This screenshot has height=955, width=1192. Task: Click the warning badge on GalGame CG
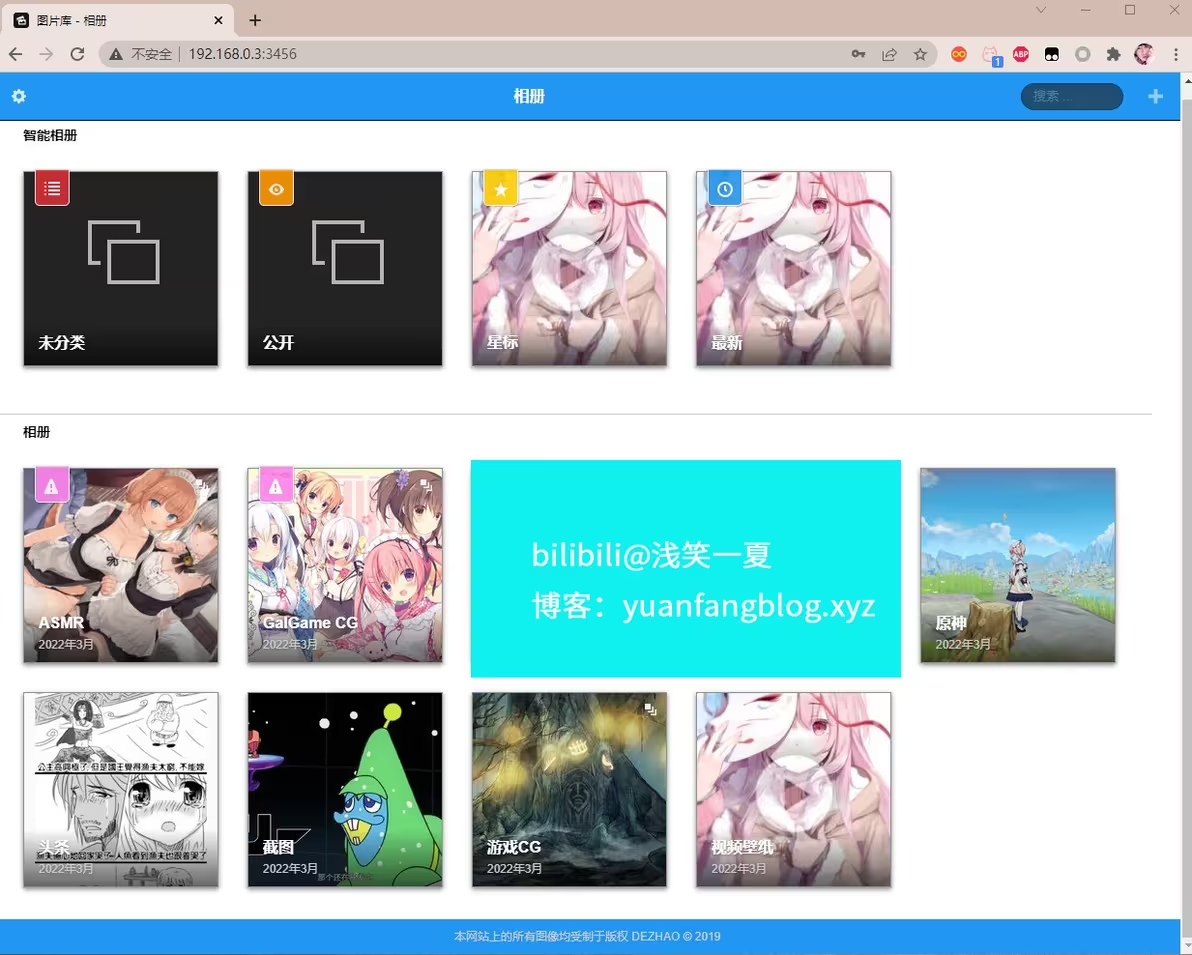click(x=276, y=485)
